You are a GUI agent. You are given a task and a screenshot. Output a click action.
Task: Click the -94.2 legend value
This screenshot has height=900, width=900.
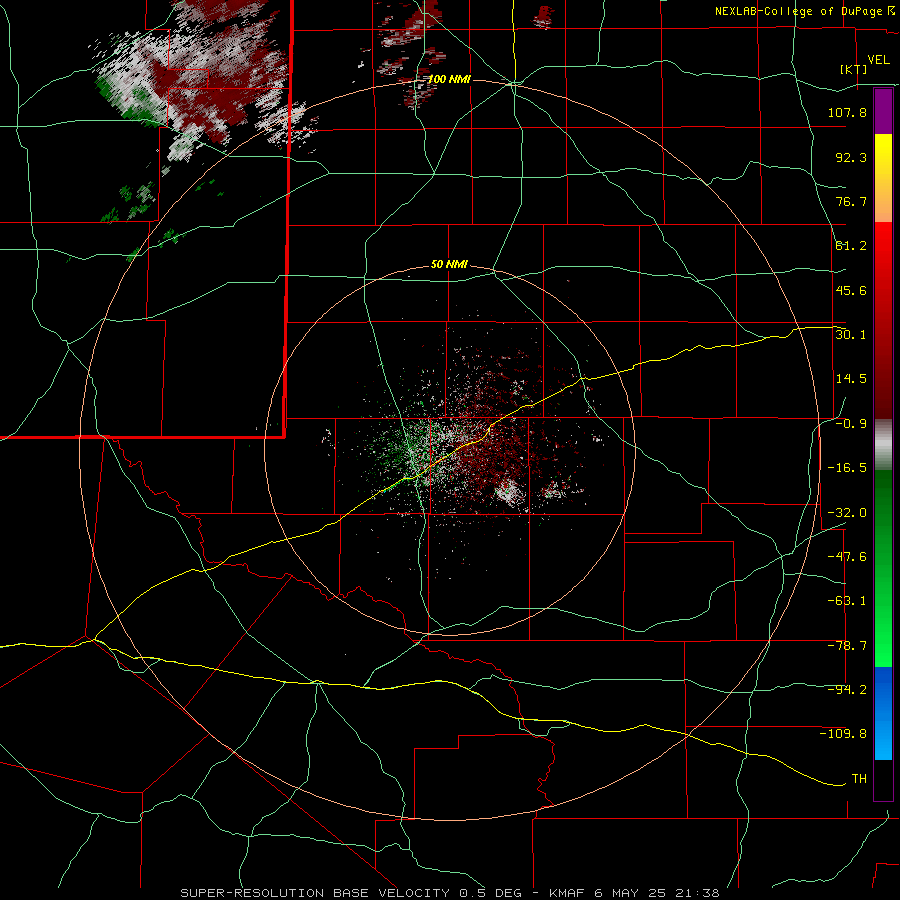pyautogui.click(x=847, y=690)
